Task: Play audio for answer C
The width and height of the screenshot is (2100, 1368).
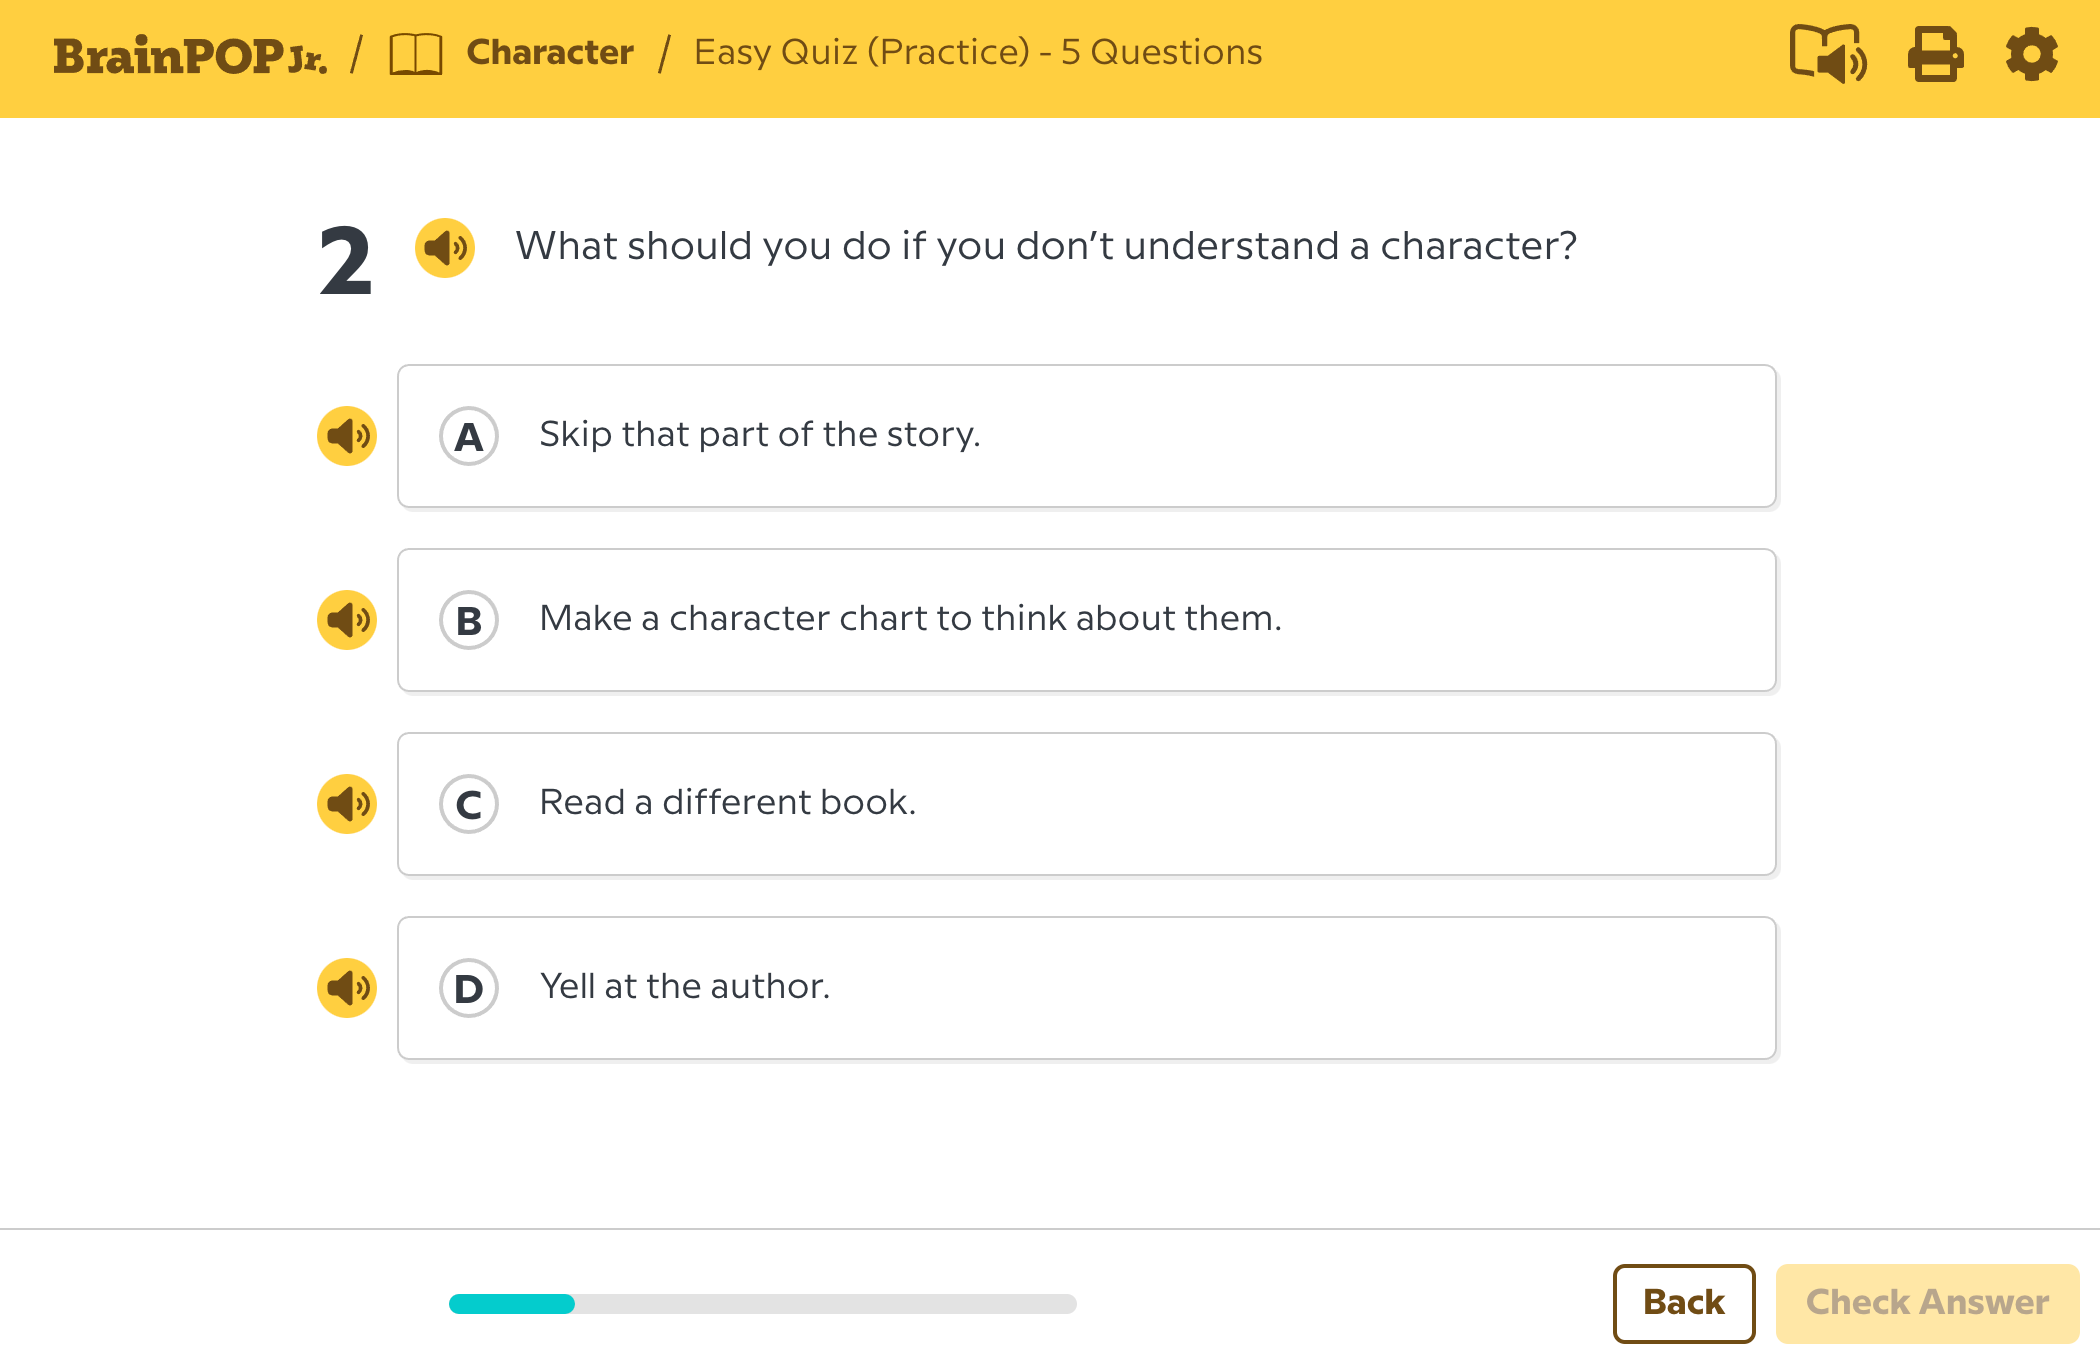Action: [347, 804]
